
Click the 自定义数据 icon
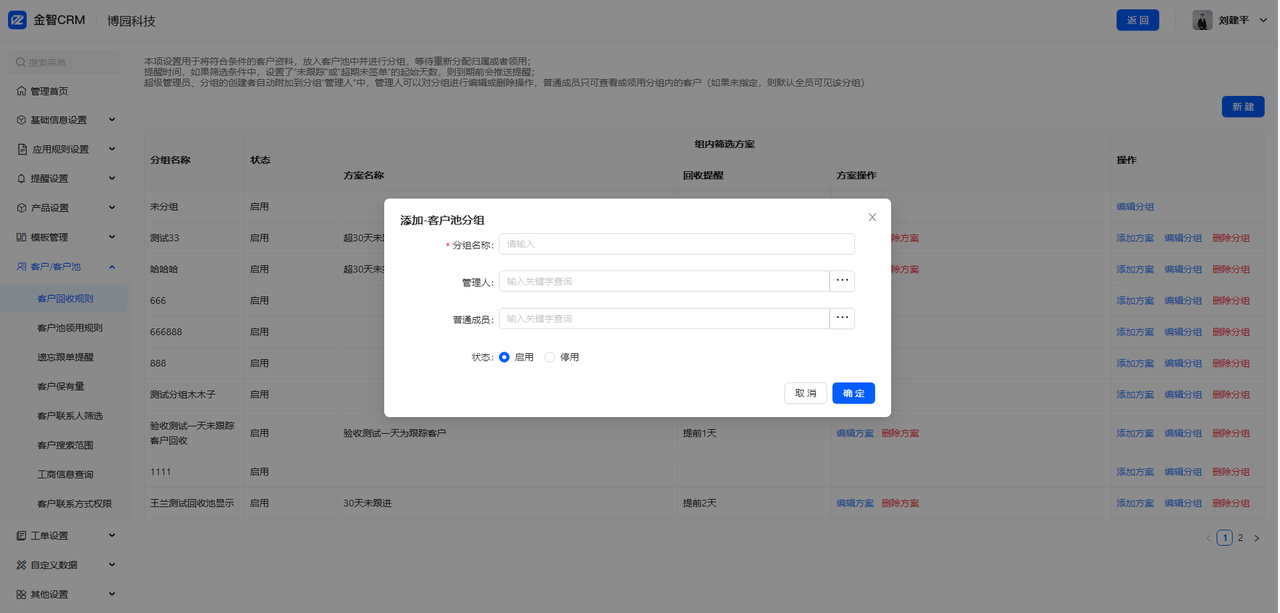coord(21,565)
